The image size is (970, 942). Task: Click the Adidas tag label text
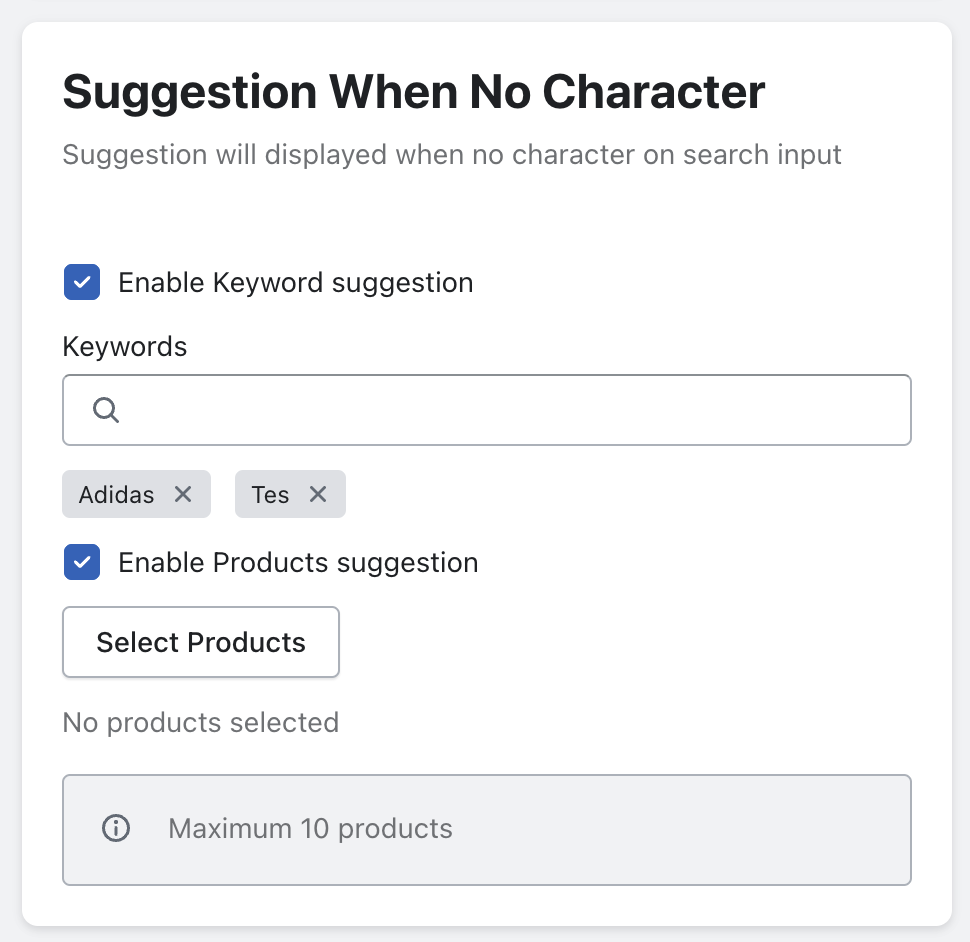(117, 495)
